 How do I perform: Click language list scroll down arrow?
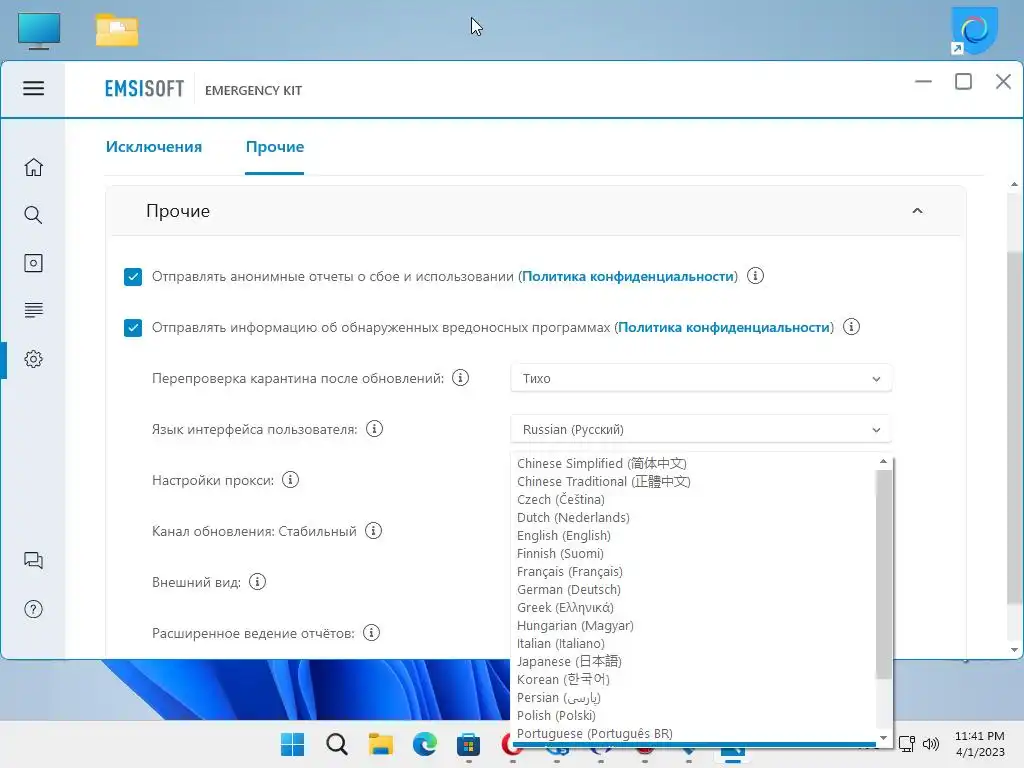(884, 738)
